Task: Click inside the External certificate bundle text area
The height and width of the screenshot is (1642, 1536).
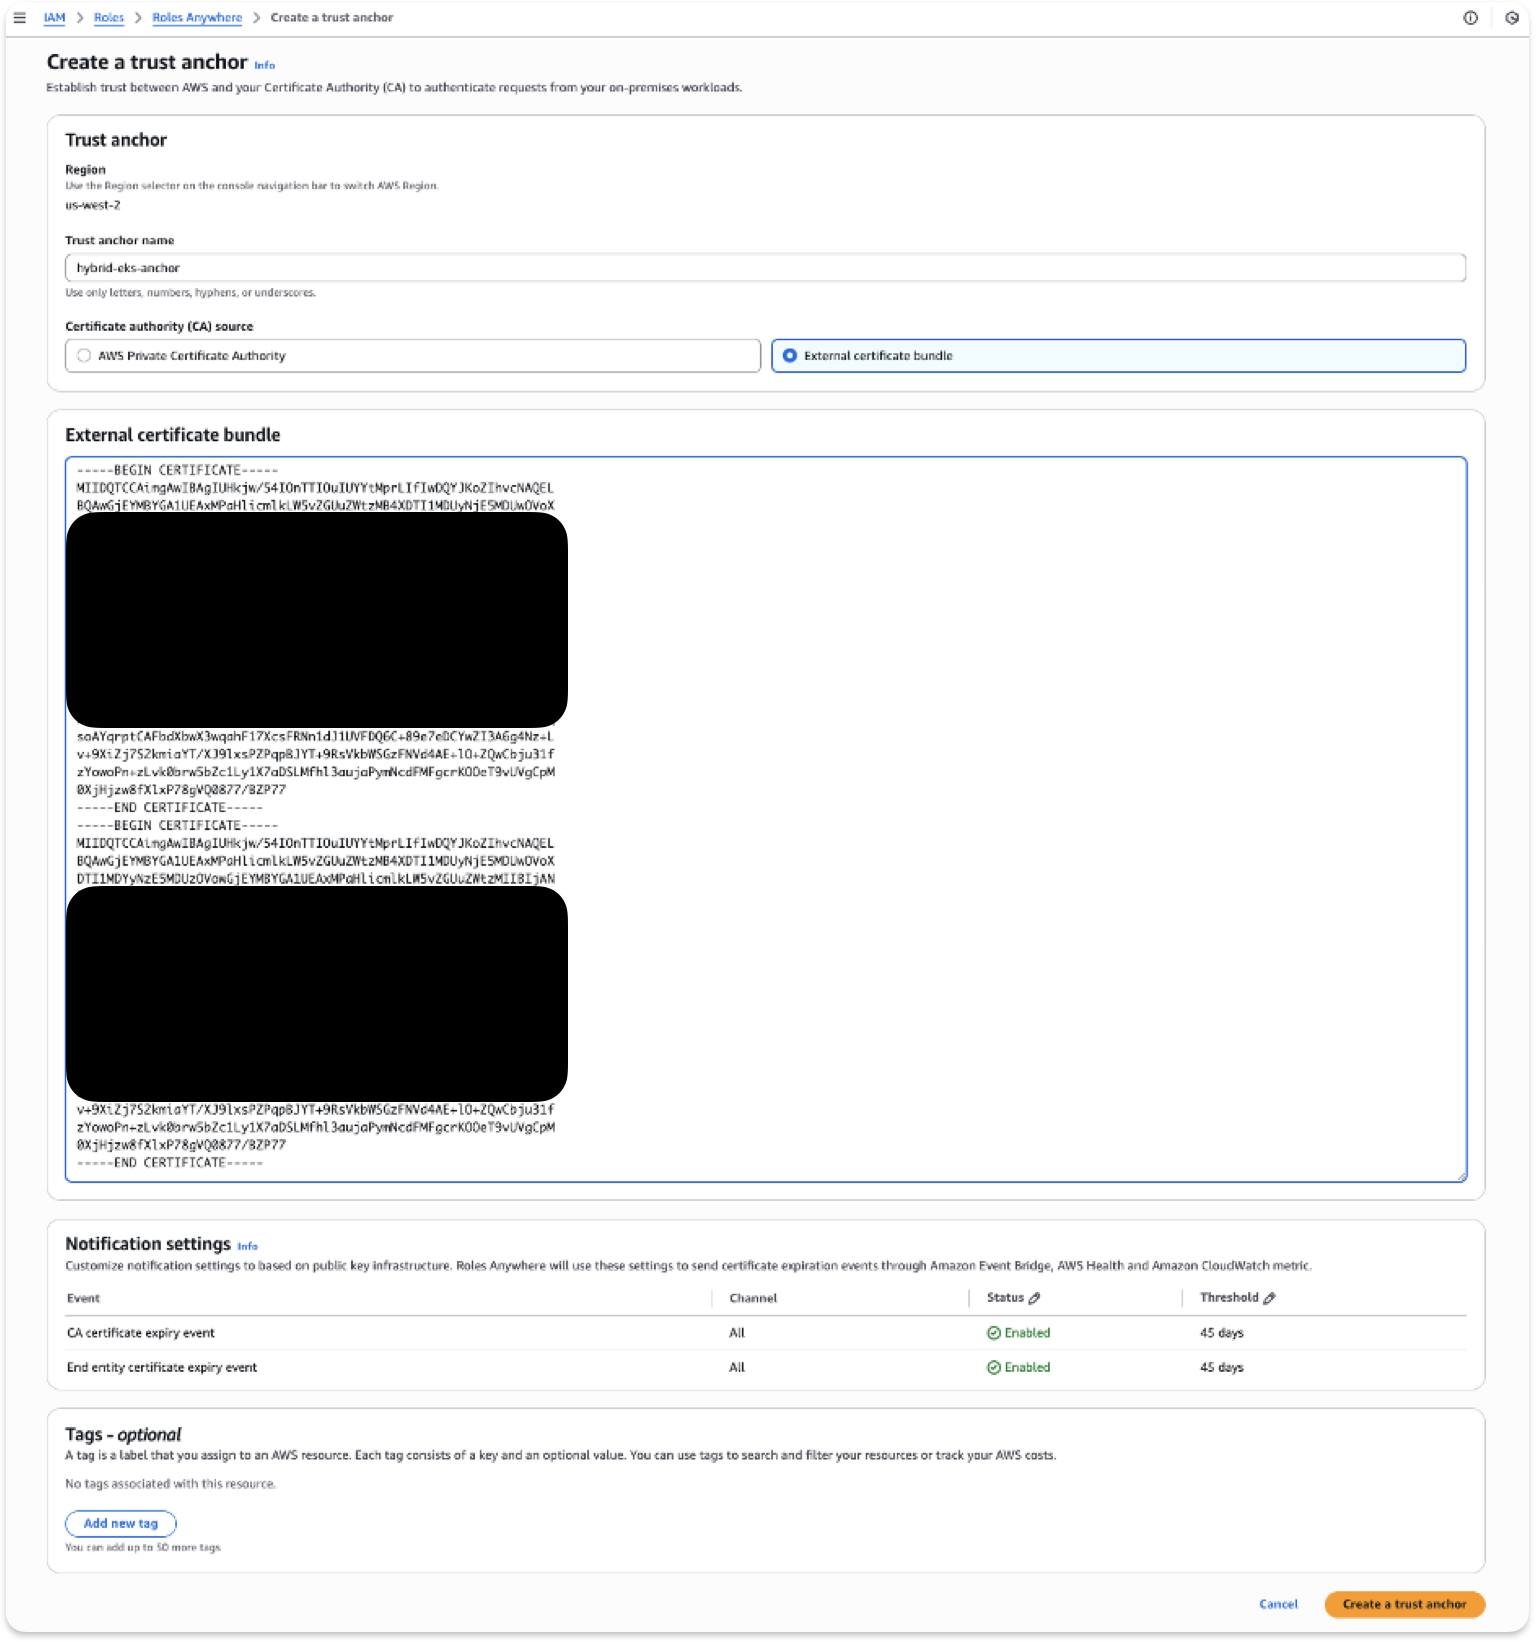Action: [1000, 800]
